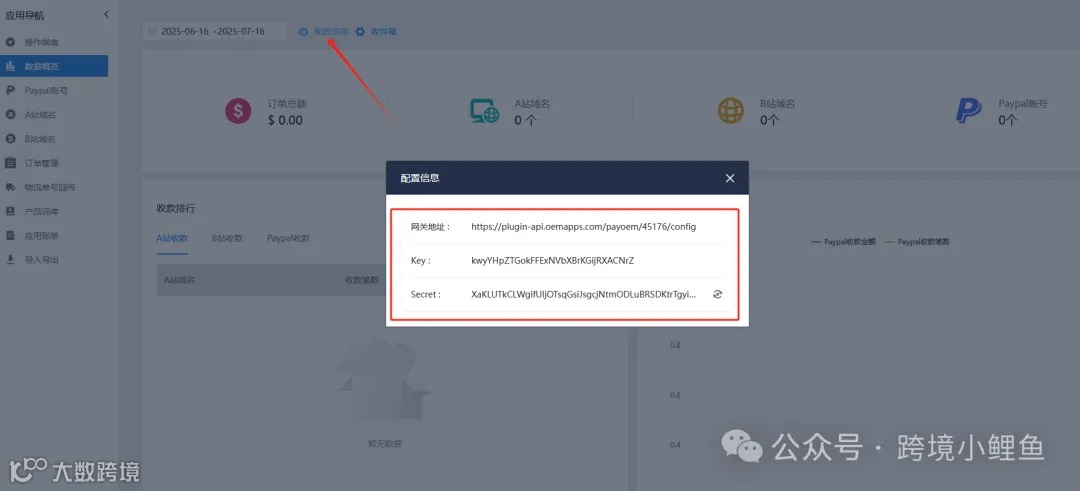Image resolution: width=1080 pixels, height=491 pixels.
Task: Switch to the B站收款 tab
Action: 227,238
